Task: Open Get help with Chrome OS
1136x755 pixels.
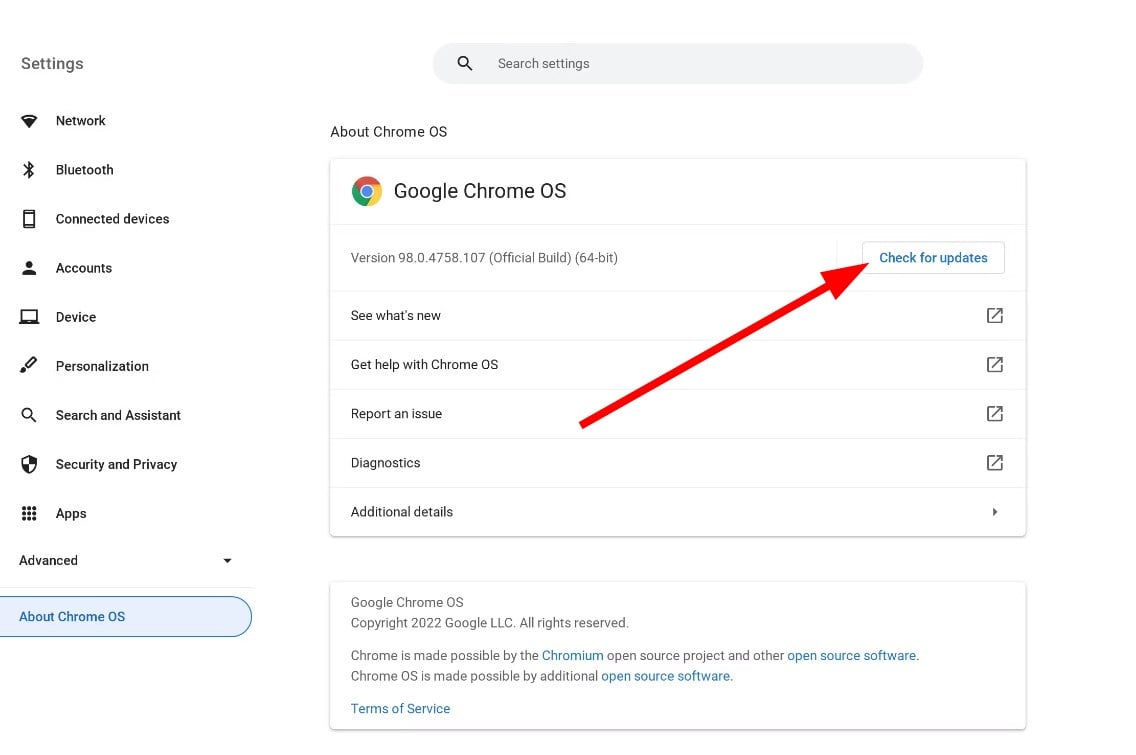Action: [677, 364]
